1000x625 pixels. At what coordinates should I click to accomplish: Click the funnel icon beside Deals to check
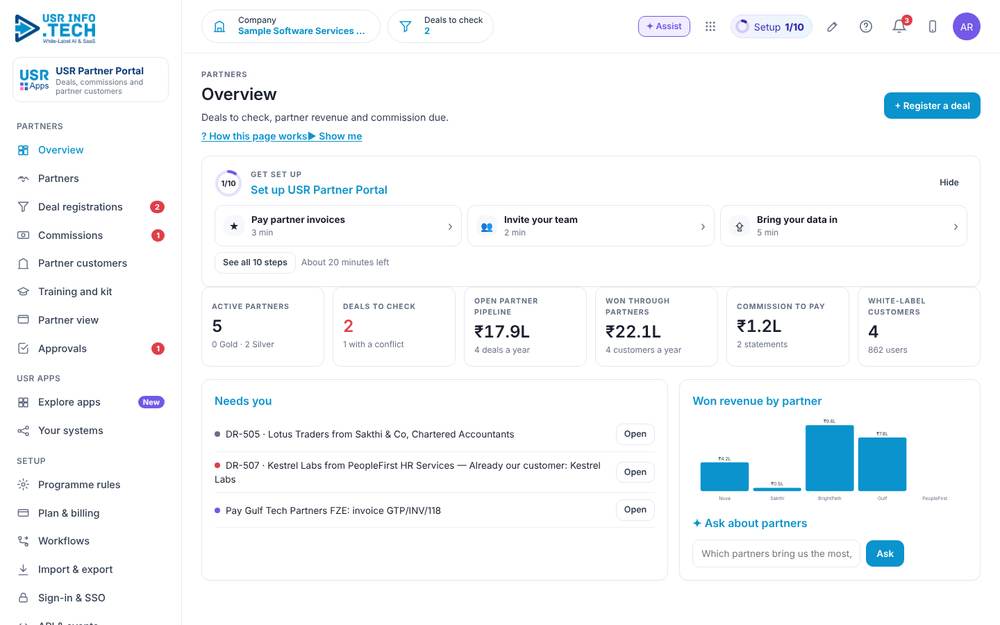pos(405,26)
